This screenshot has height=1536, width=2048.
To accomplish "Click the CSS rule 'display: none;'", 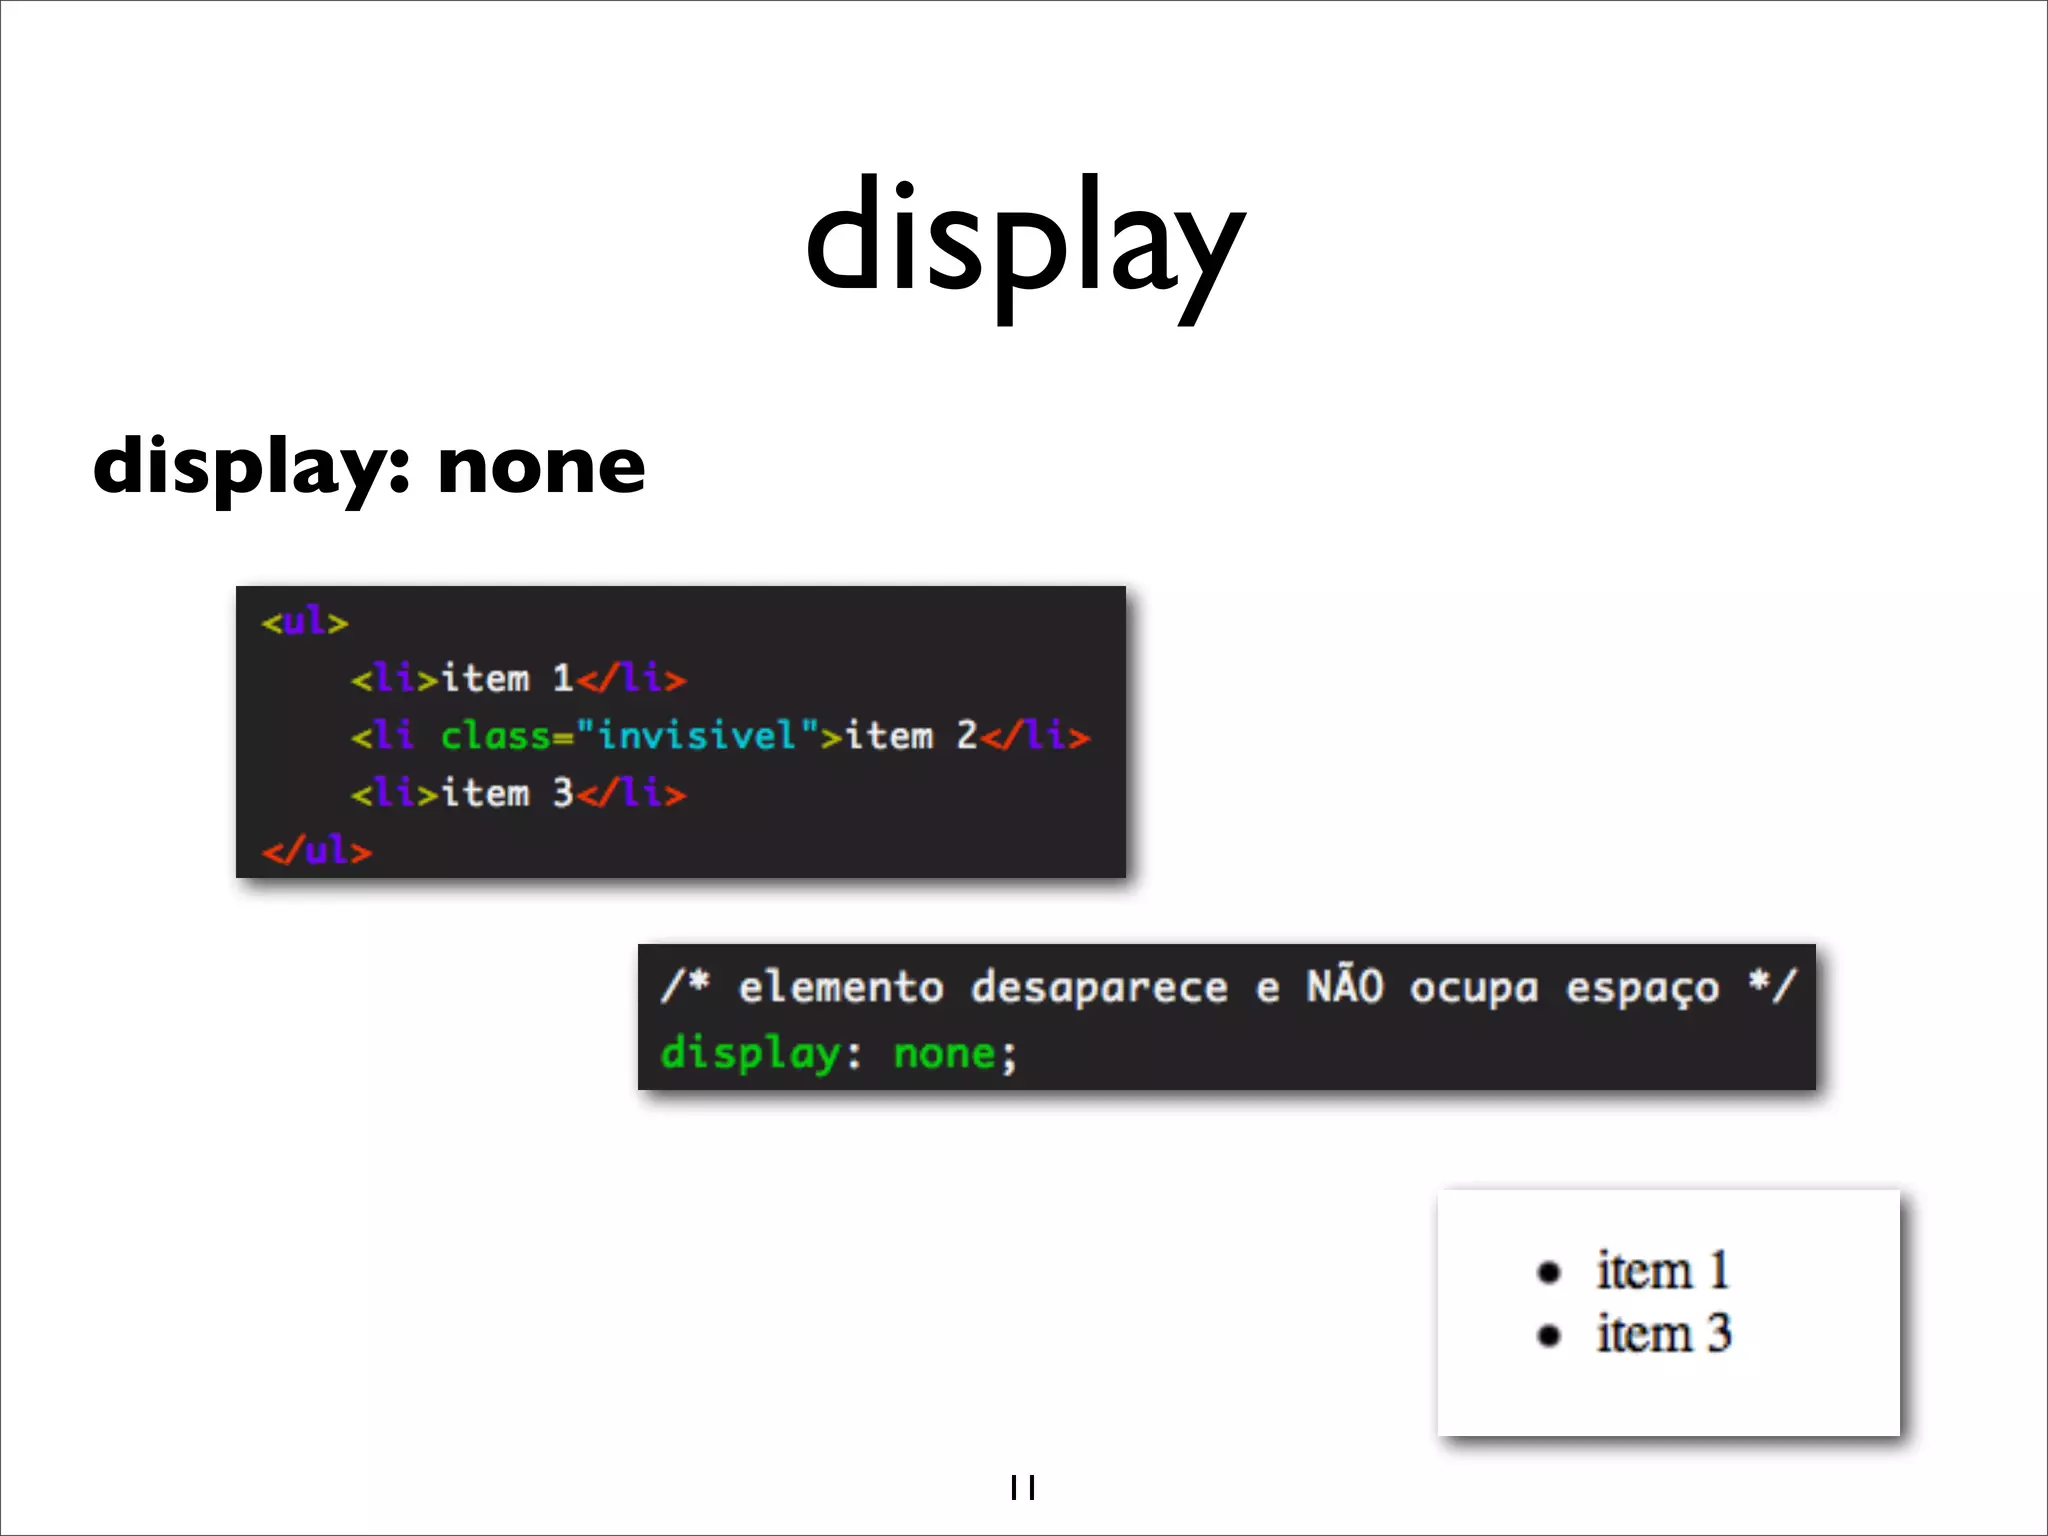I will pos(838,1054).
